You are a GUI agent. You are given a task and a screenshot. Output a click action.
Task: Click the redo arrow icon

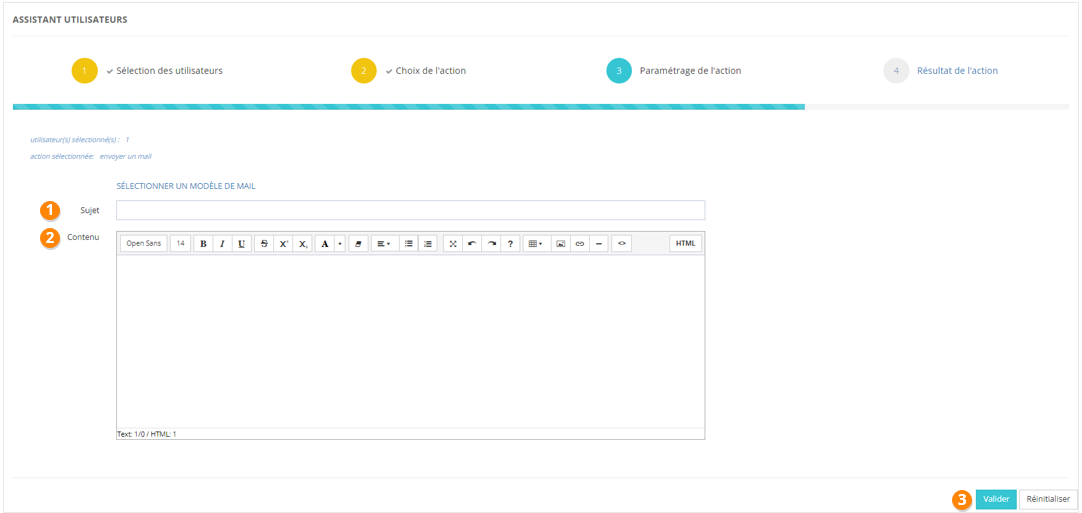491,243
